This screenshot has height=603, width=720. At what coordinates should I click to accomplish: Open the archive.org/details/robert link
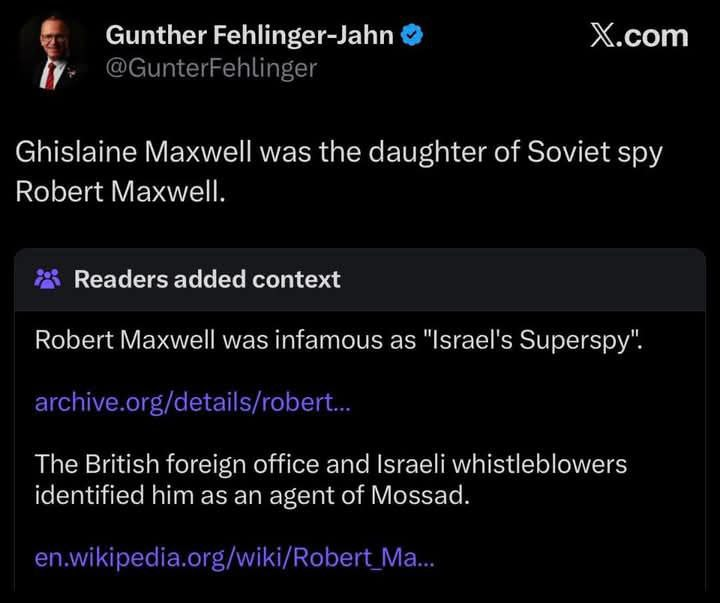pos(193,402)
